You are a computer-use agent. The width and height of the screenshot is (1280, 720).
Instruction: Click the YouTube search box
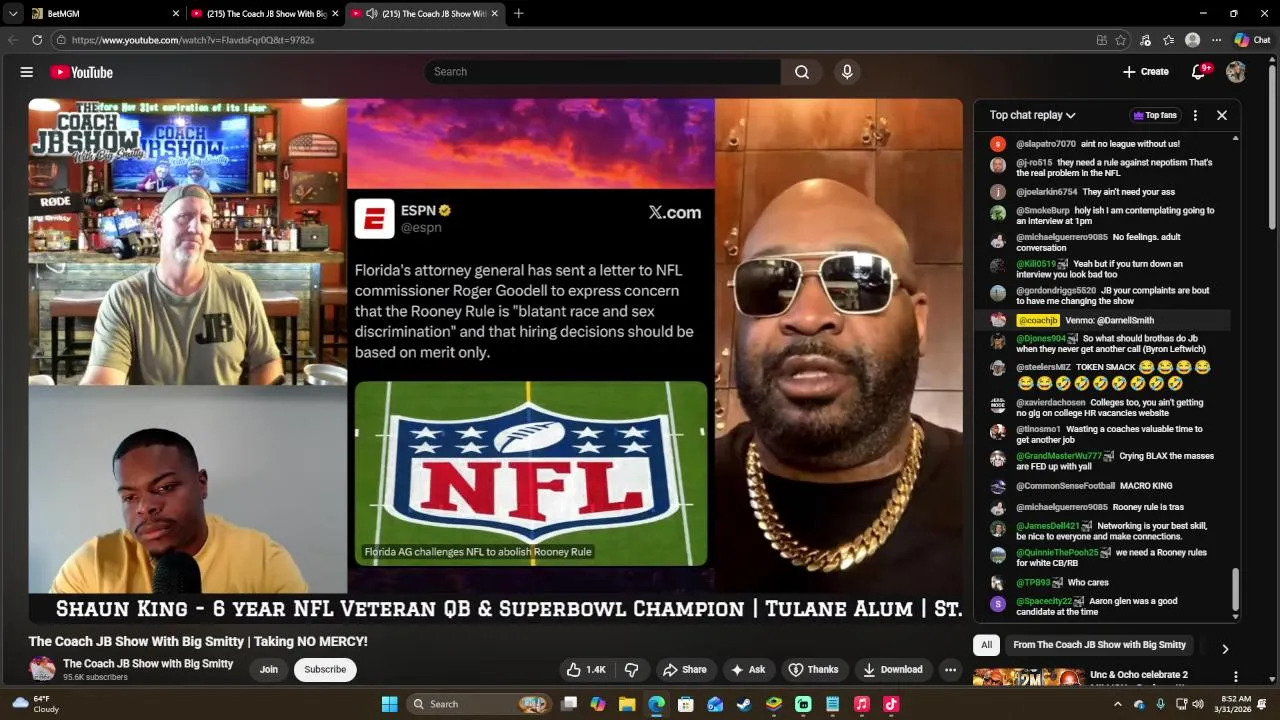tap(602, 72)
